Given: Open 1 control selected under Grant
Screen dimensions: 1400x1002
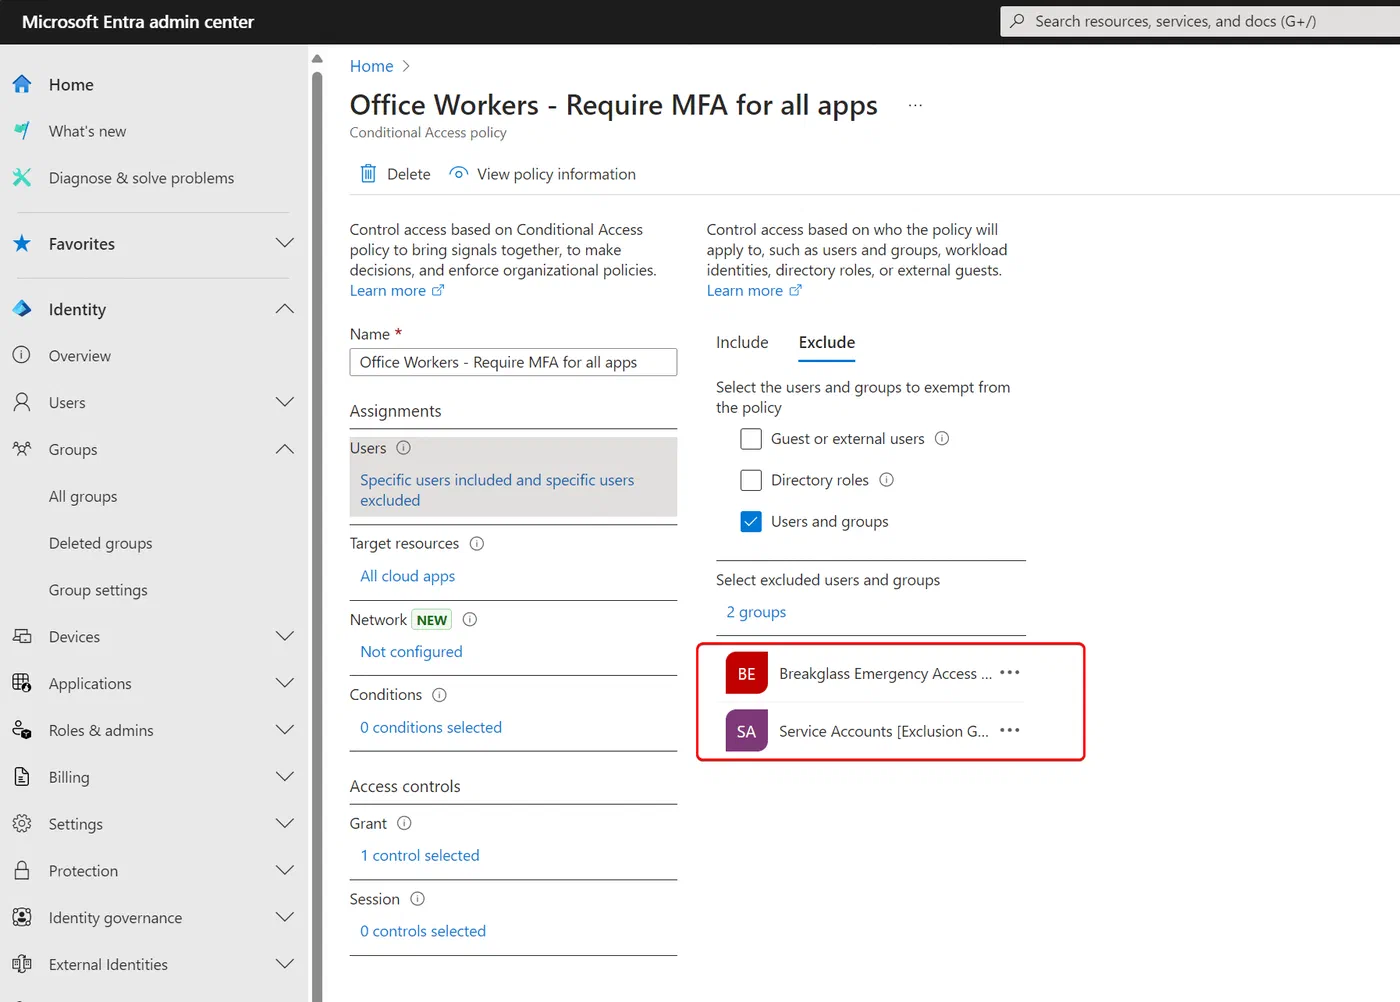Looking at the screenshot, I should tap(420, 855).
